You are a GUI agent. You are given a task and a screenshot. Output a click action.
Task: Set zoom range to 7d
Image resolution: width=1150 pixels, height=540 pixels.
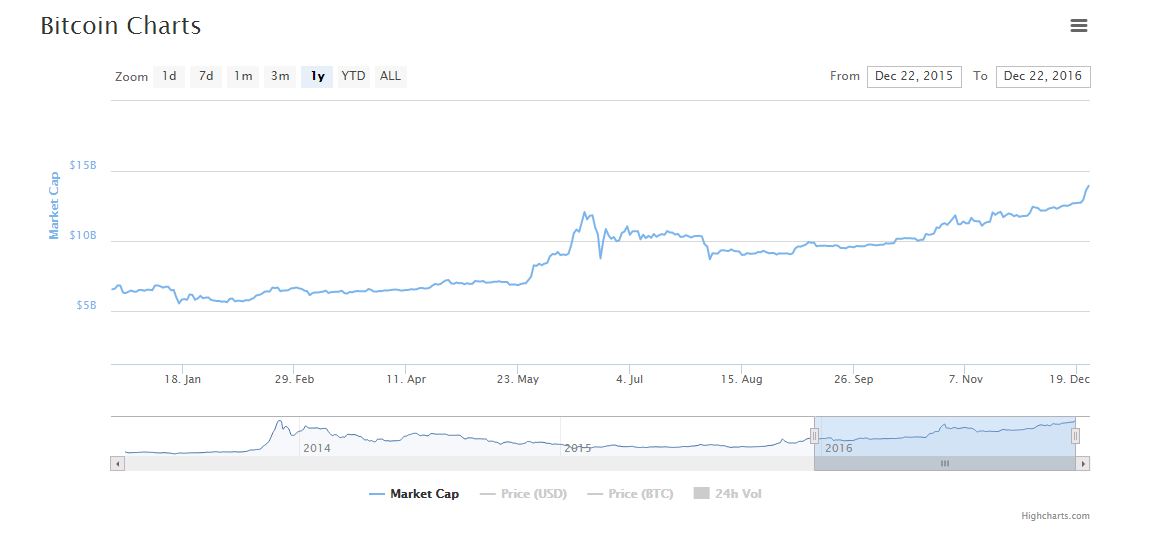(x=206, y=76)
